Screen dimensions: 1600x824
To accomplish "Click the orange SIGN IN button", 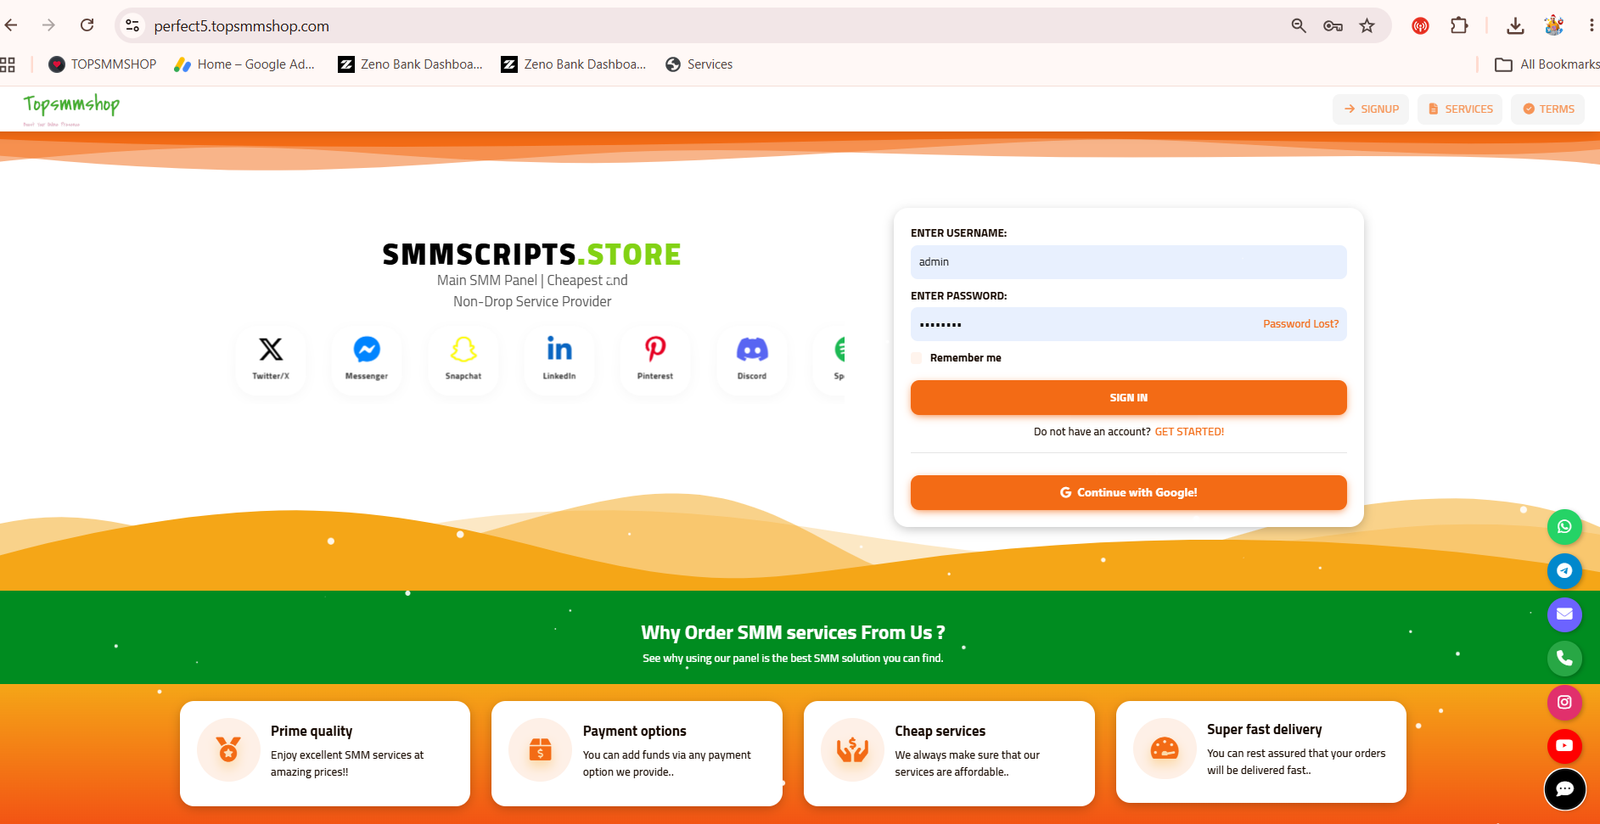I will (x=1128, y=398).
